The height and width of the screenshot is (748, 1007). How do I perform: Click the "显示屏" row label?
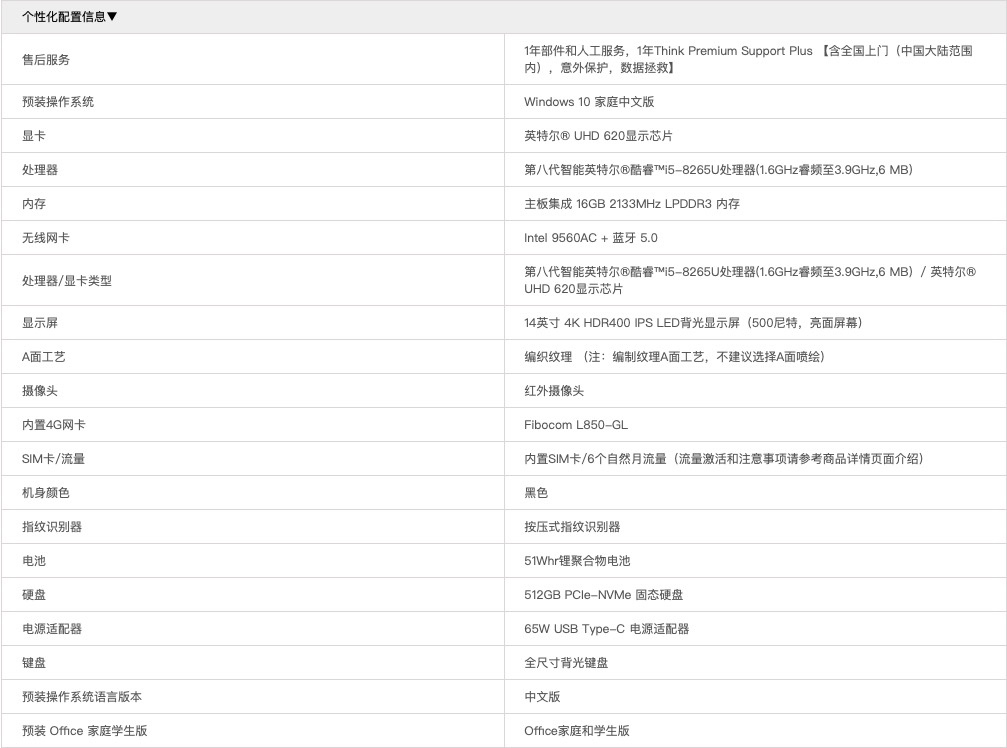click(x=40, y=322)
